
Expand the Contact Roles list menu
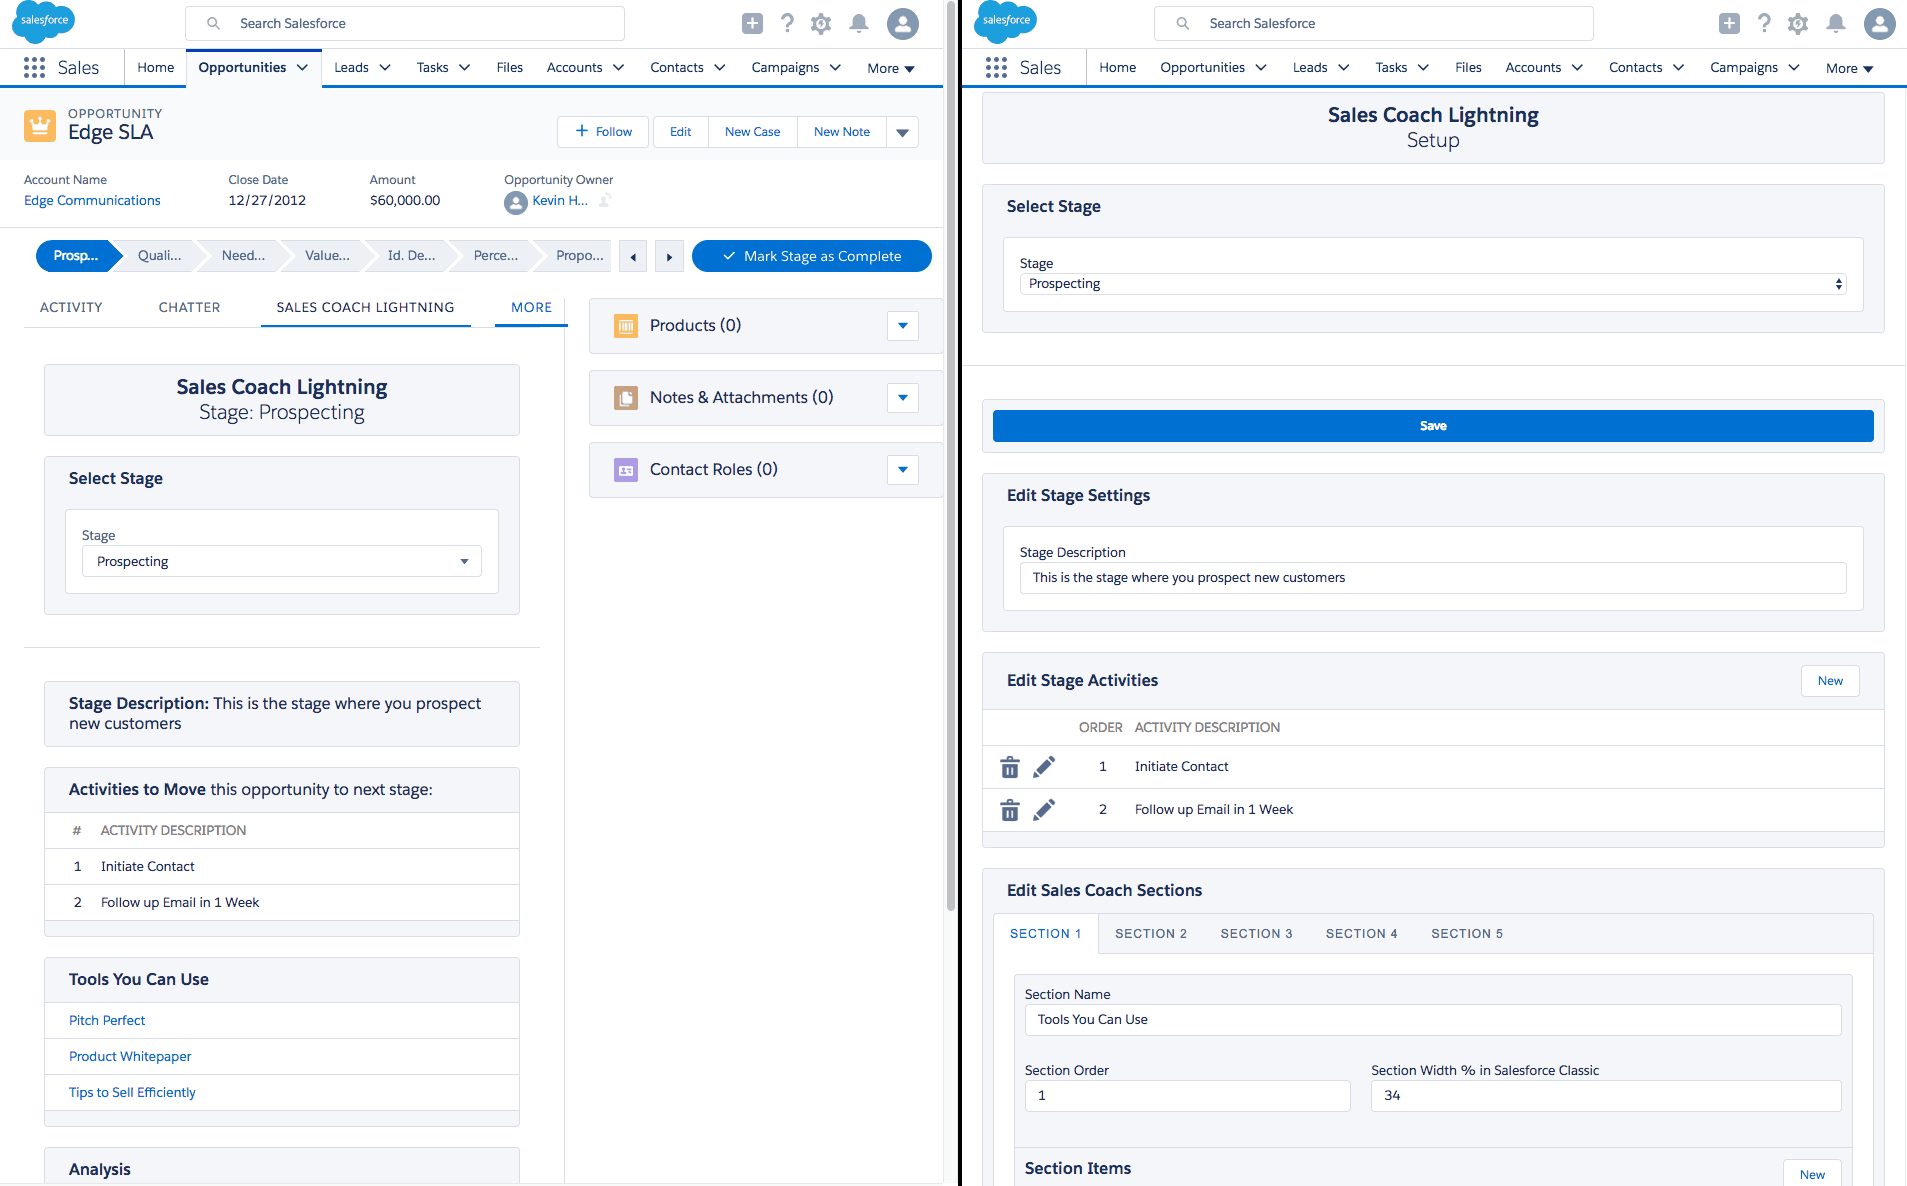tap(902, 470)
